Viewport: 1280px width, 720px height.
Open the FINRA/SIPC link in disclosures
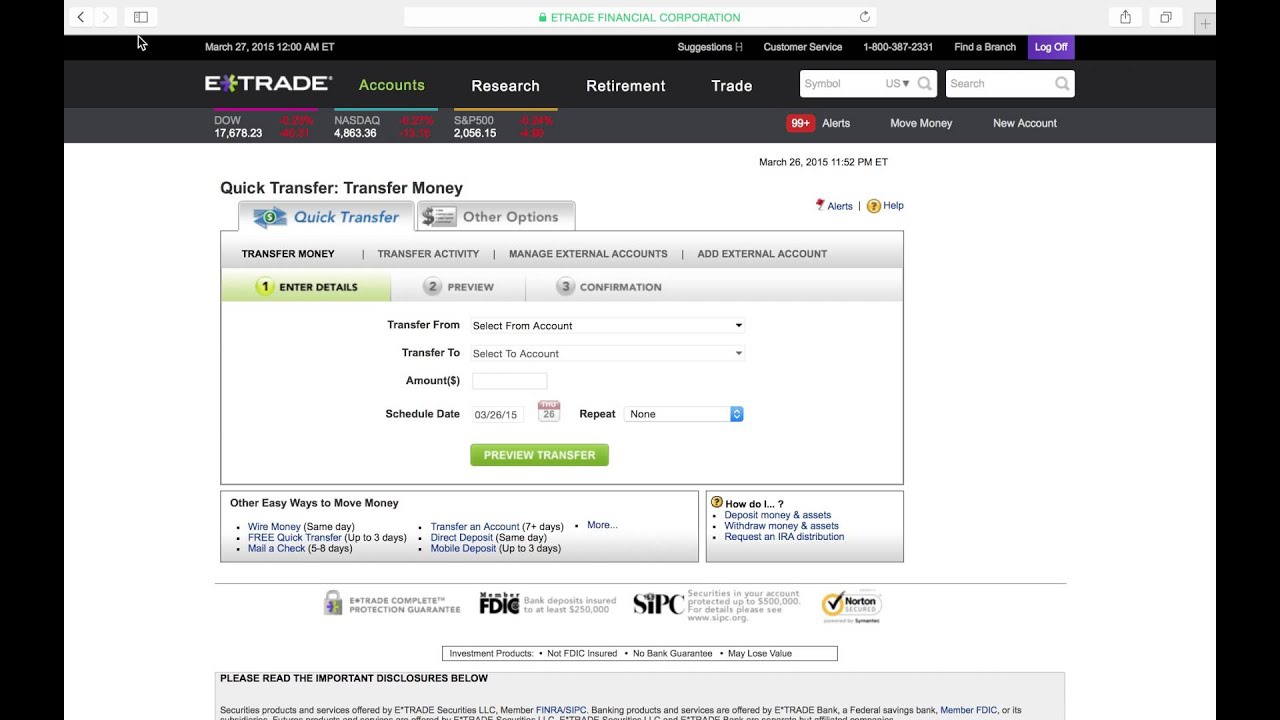pyautogui.click(x=561, y=710)
